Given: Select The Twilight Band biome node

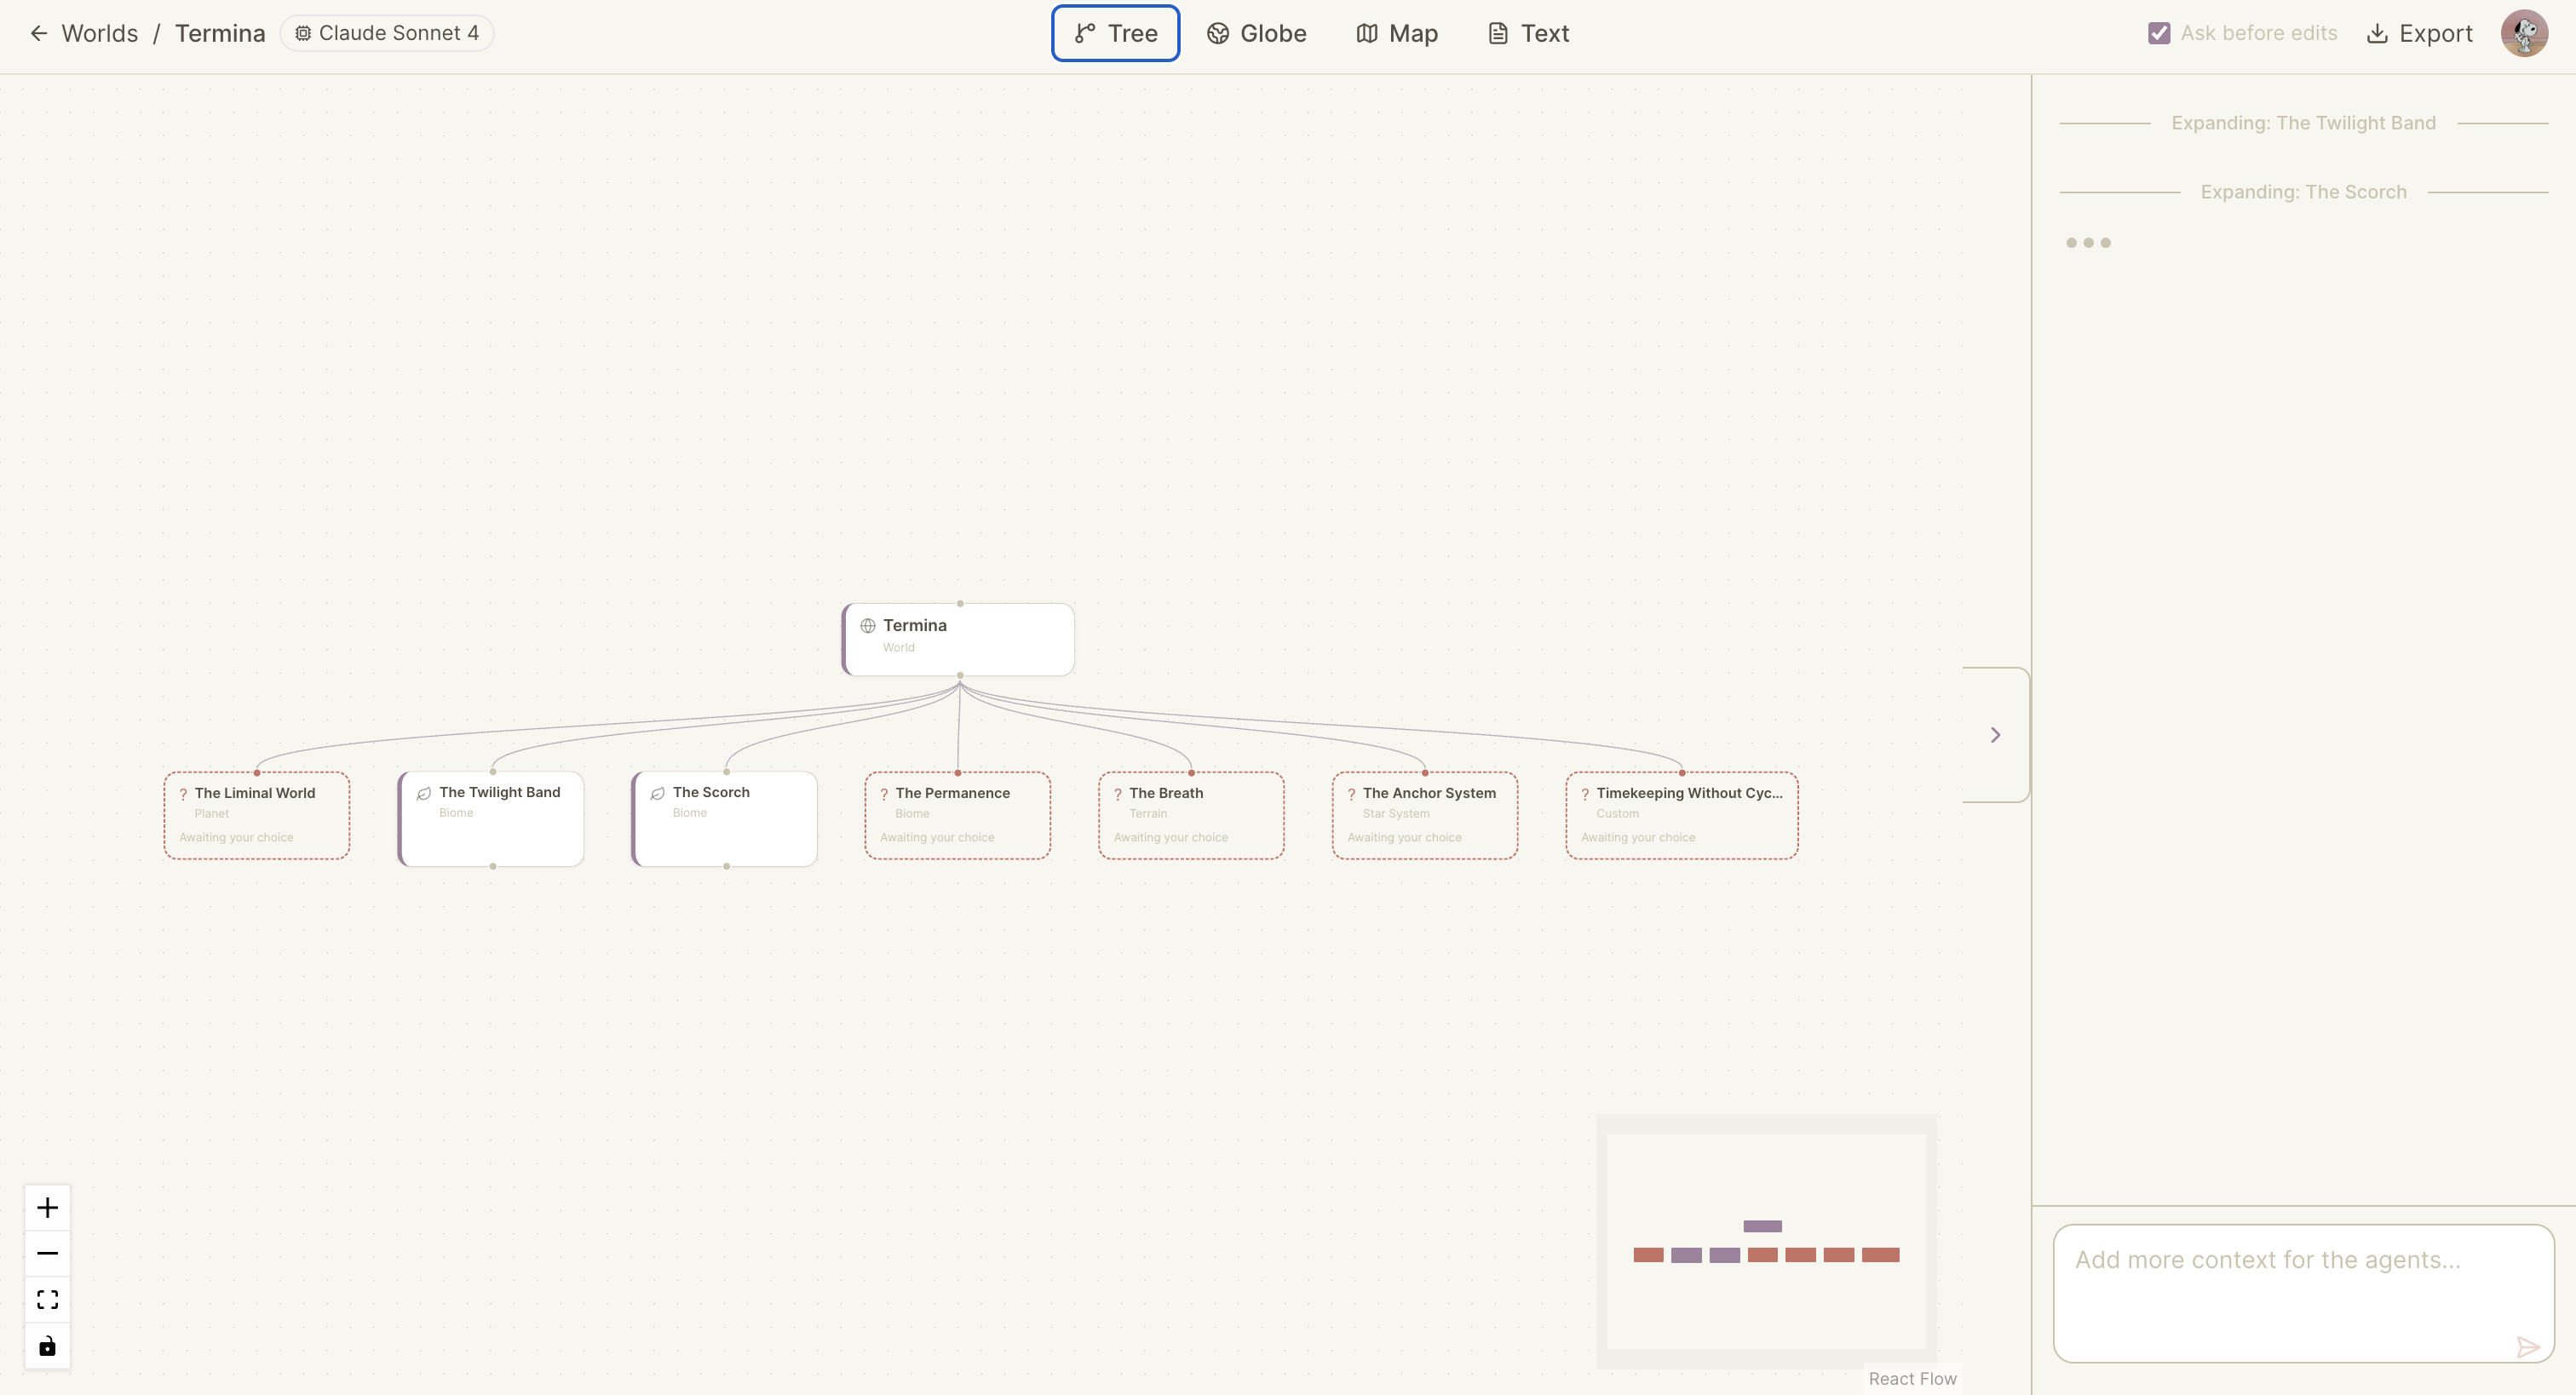Looking at the screenshot, I should (x=491, y=818).
